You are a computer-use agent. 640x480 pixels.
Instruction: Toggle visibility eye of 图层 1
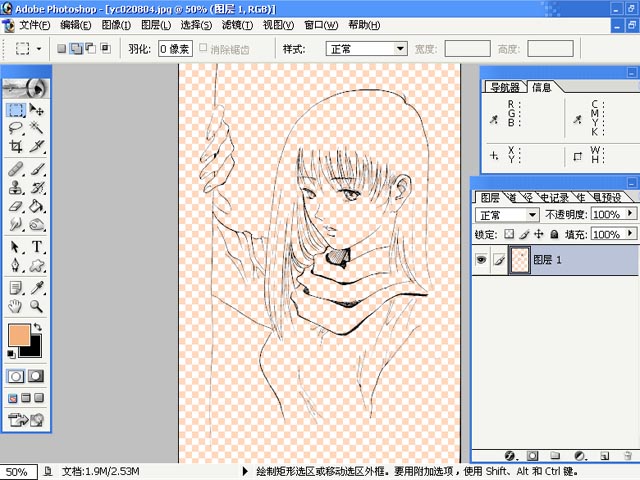[481, 260]
